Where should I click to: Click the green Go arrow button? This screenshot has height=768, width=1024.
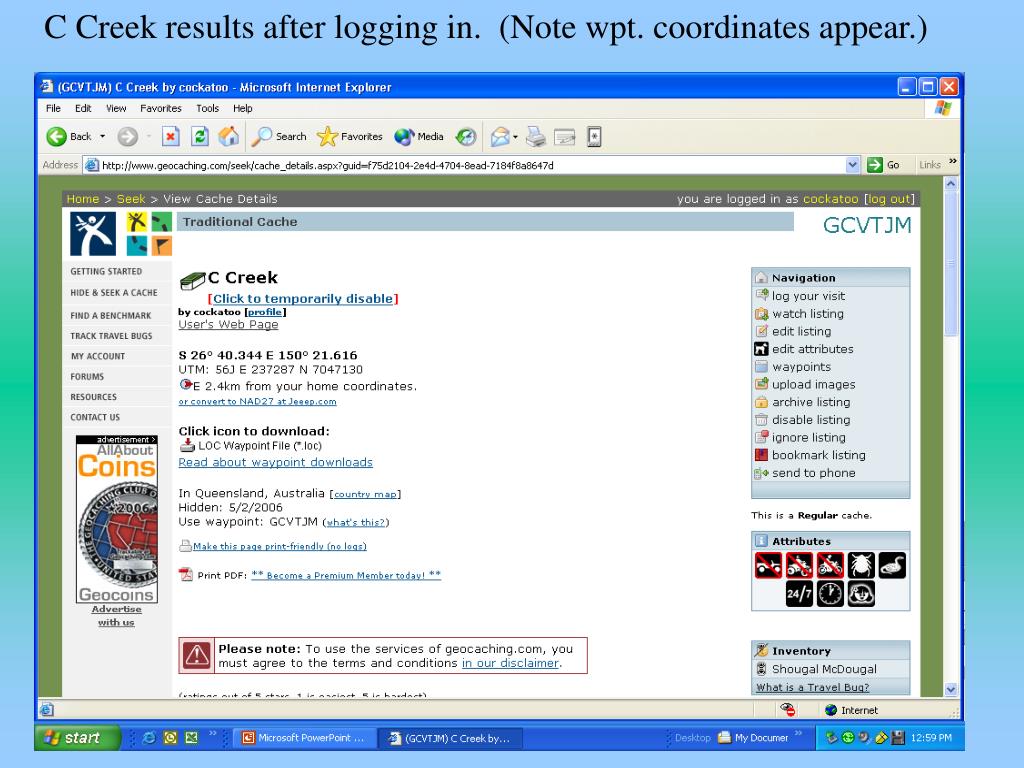coord(874,165)
